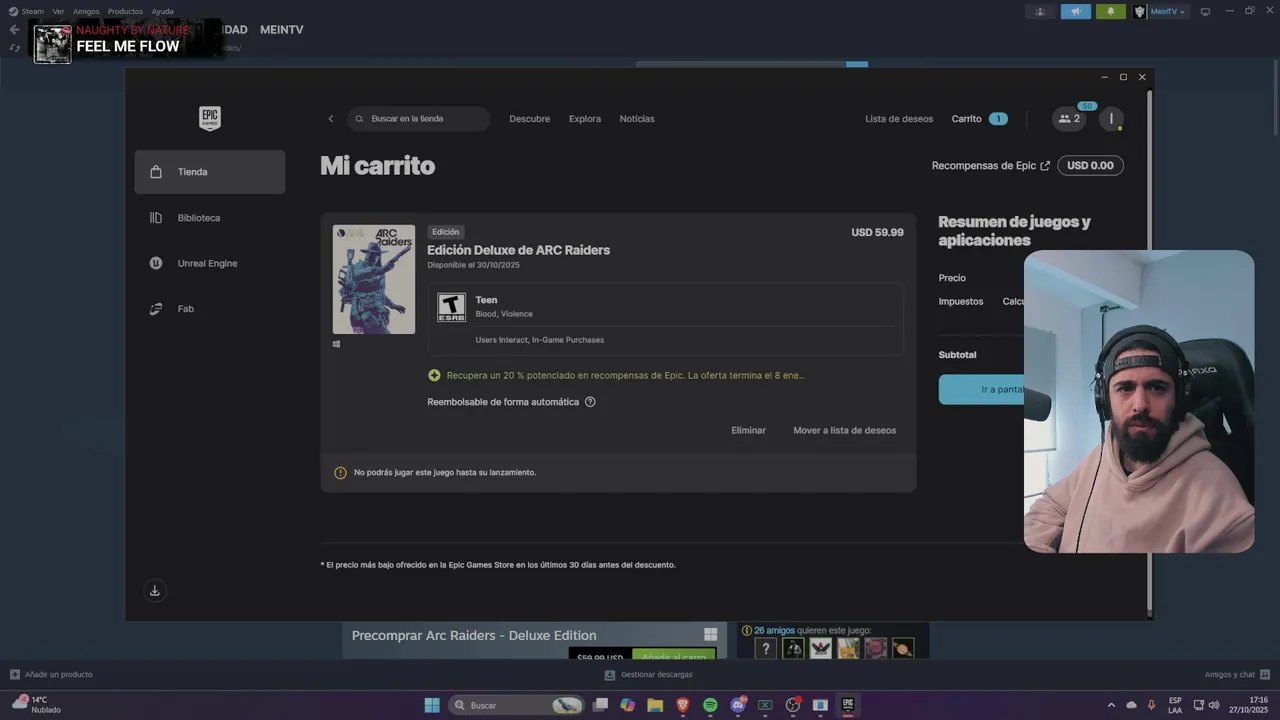Click Eliminar to remove the item
This screenshot has height=720, width=1280.
coord(749,431)
